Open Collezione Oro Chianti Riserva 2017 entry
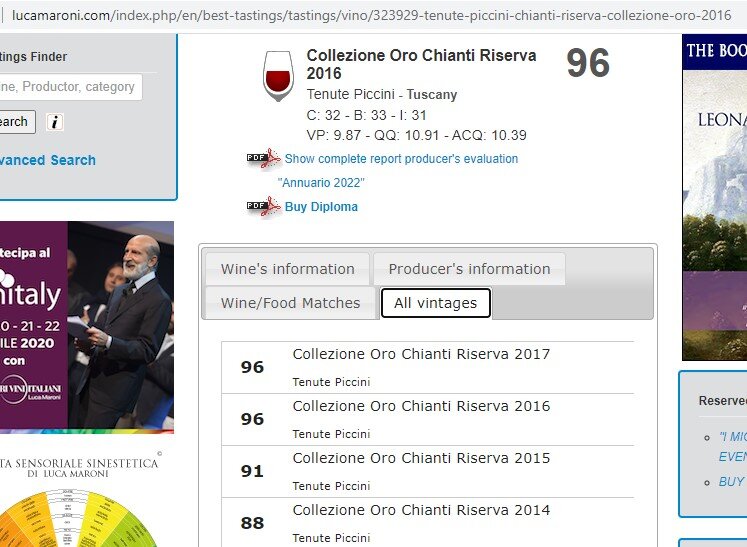Screen dimensions: 747x547 tap(421, 354)
